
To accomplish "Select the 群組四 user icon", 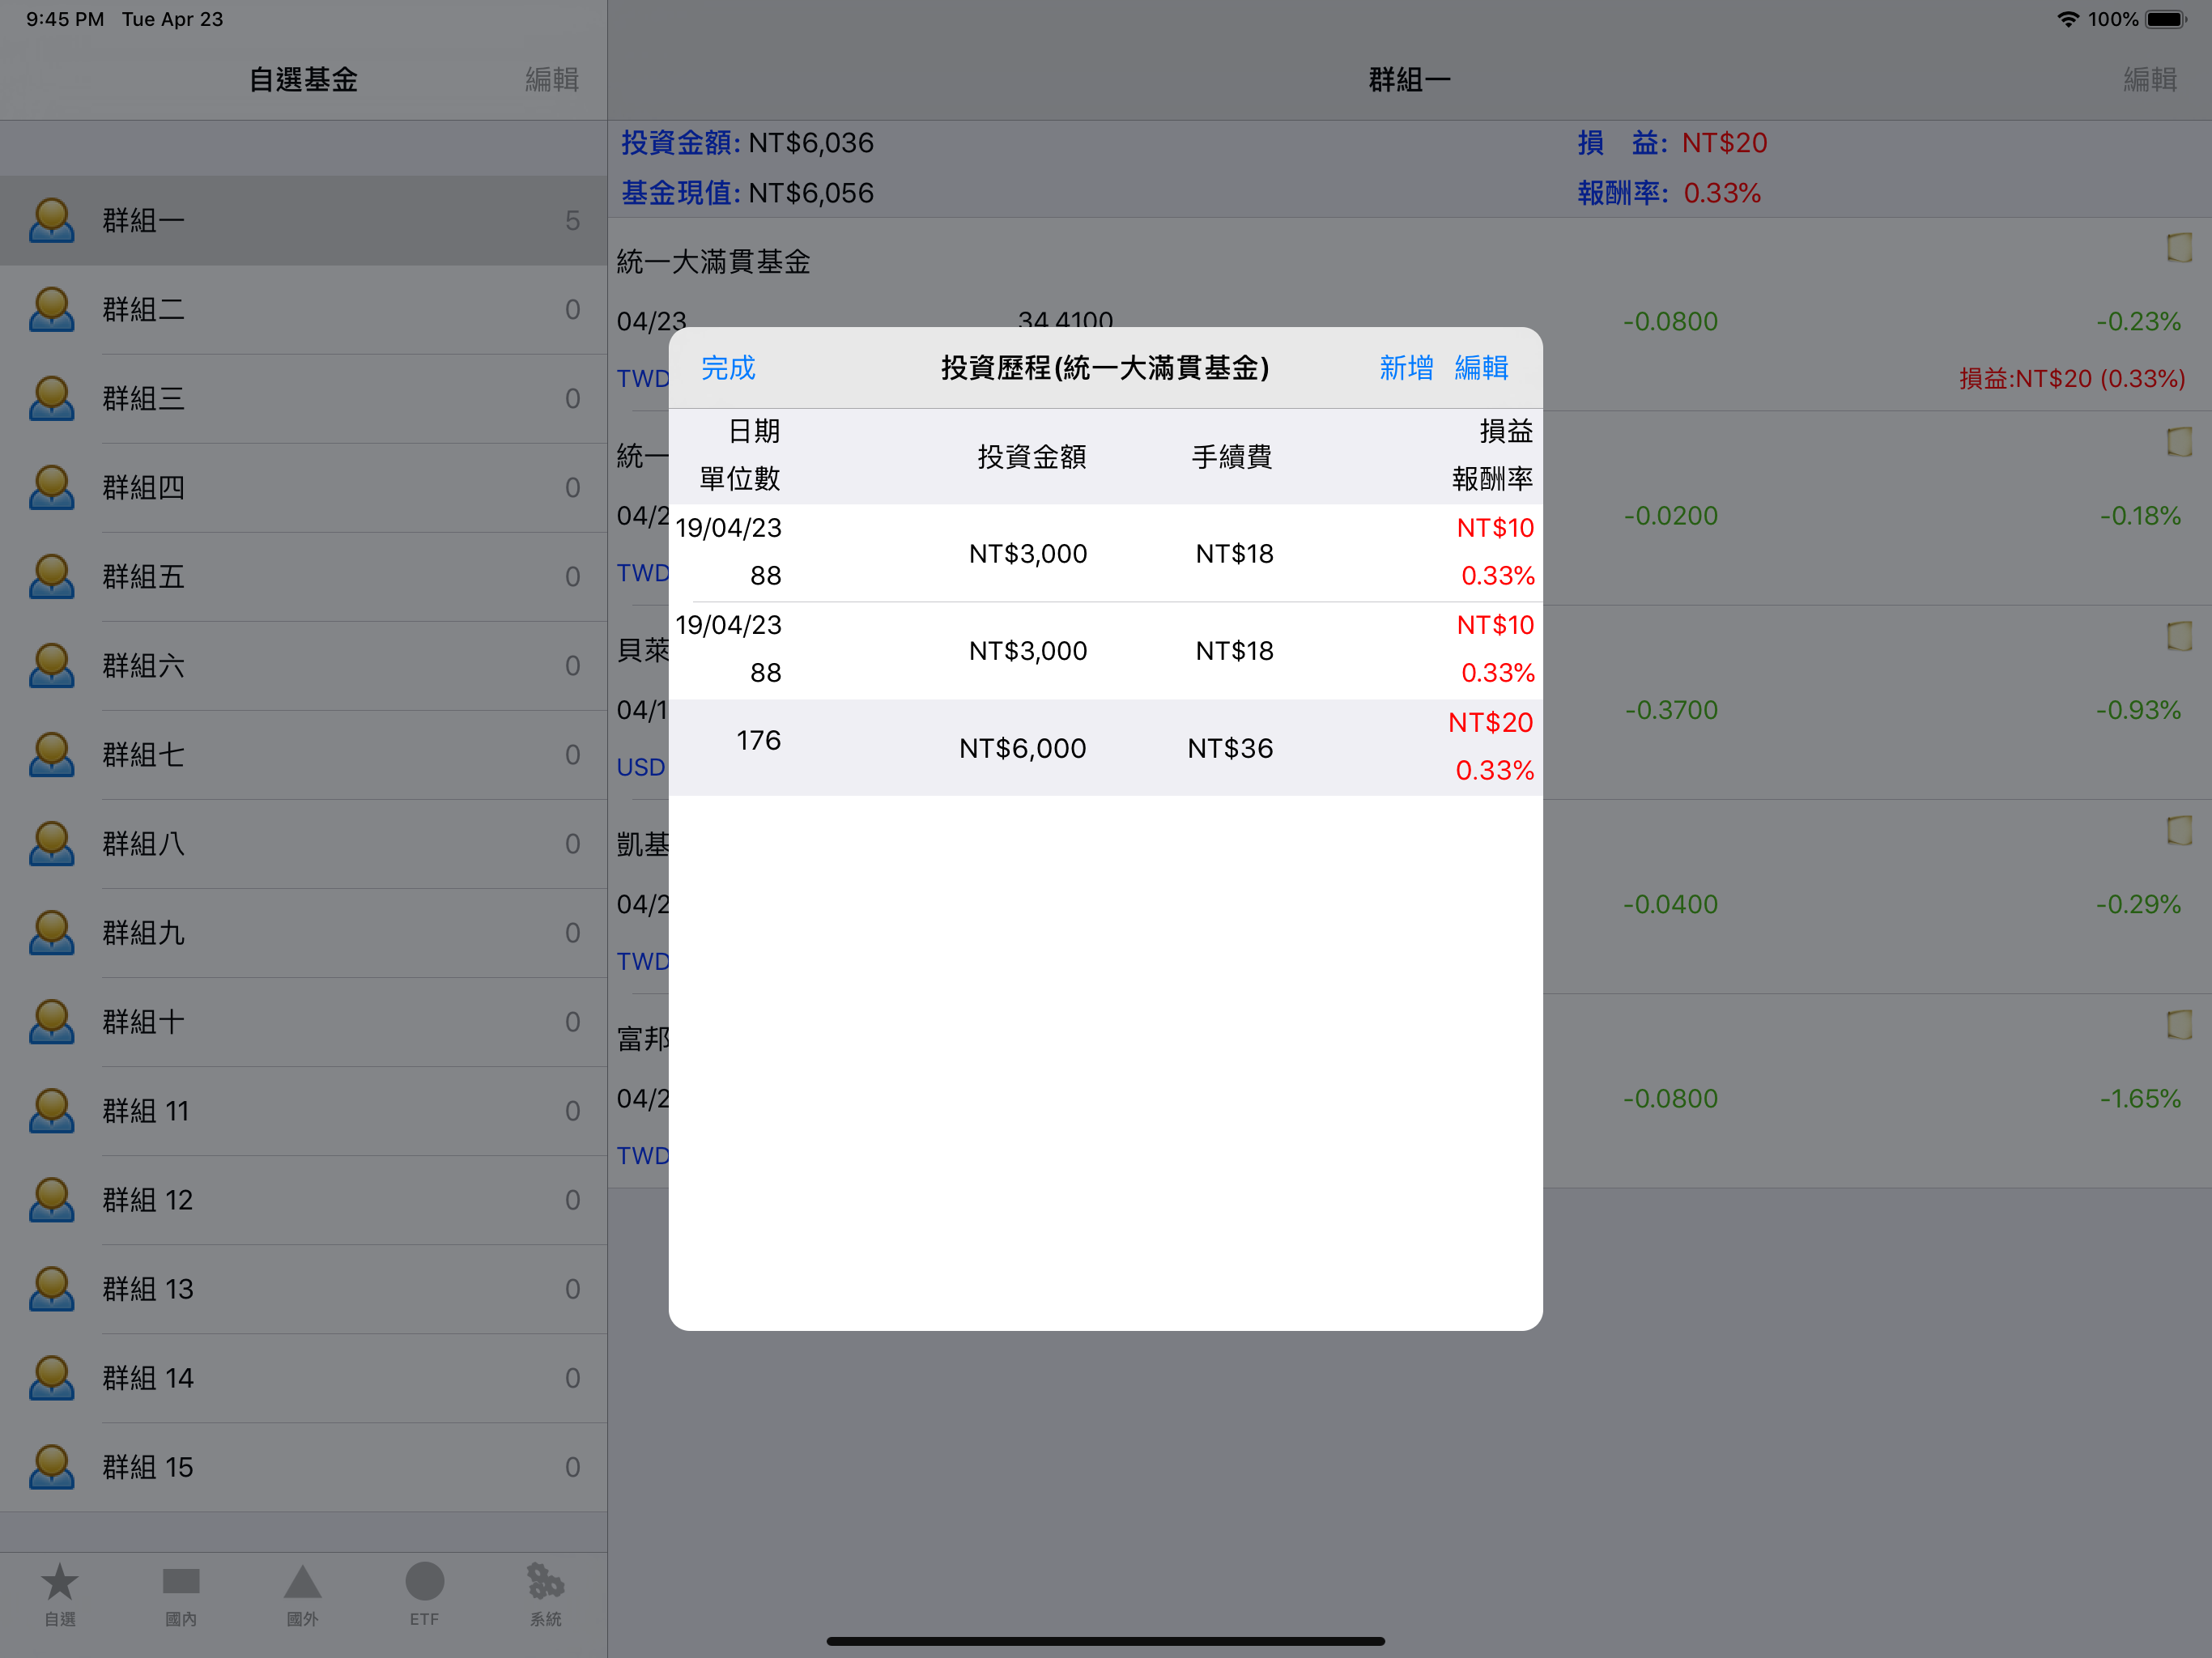I will click(x=52, y=487).
